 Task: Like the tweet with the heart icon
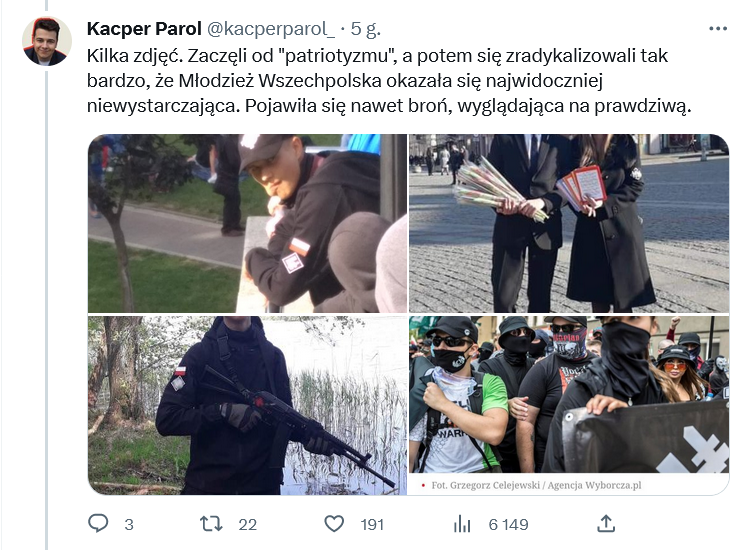tap(334, 524)
